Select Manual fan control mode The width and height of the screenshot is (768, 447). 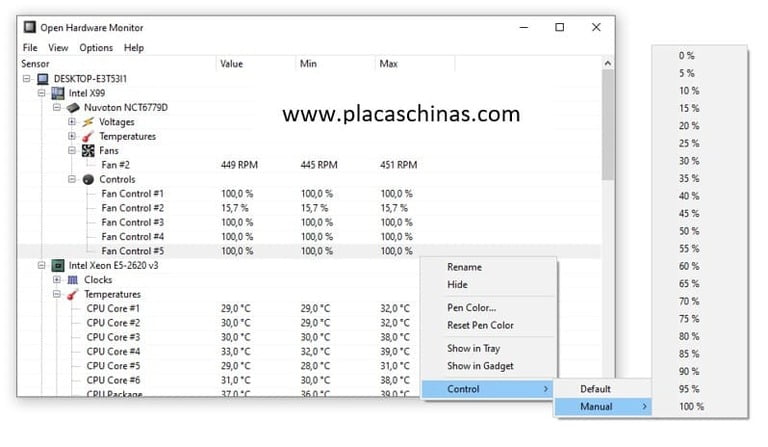603,406
